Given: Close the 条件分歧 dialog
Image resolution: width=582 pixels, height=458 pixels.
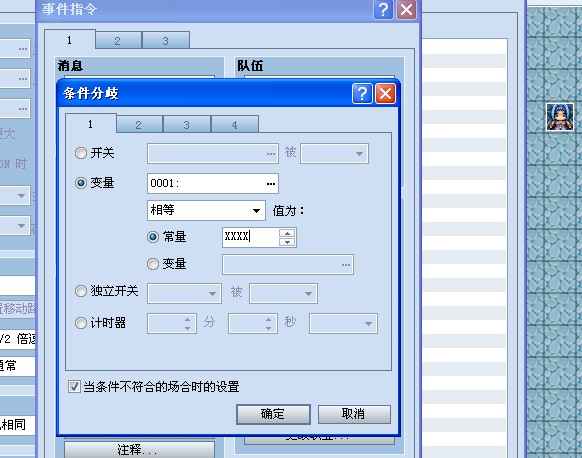Looking at the screenshot, I should tap(385, 94).
